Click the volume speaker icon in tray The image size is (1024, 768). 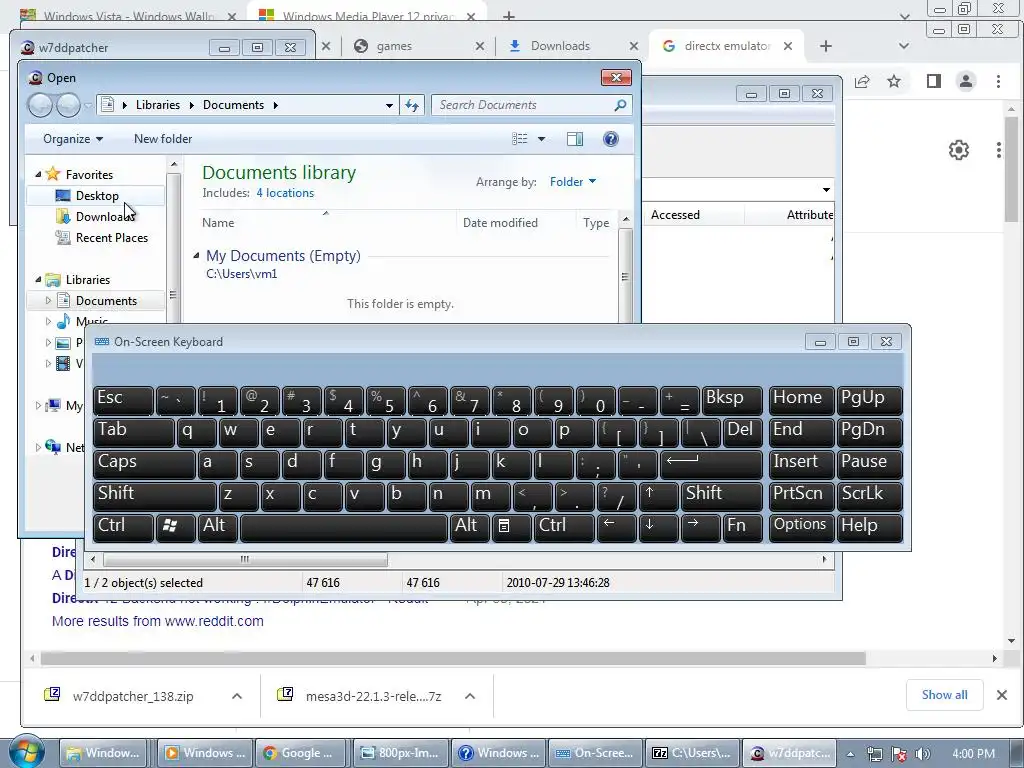coord(923,754)
